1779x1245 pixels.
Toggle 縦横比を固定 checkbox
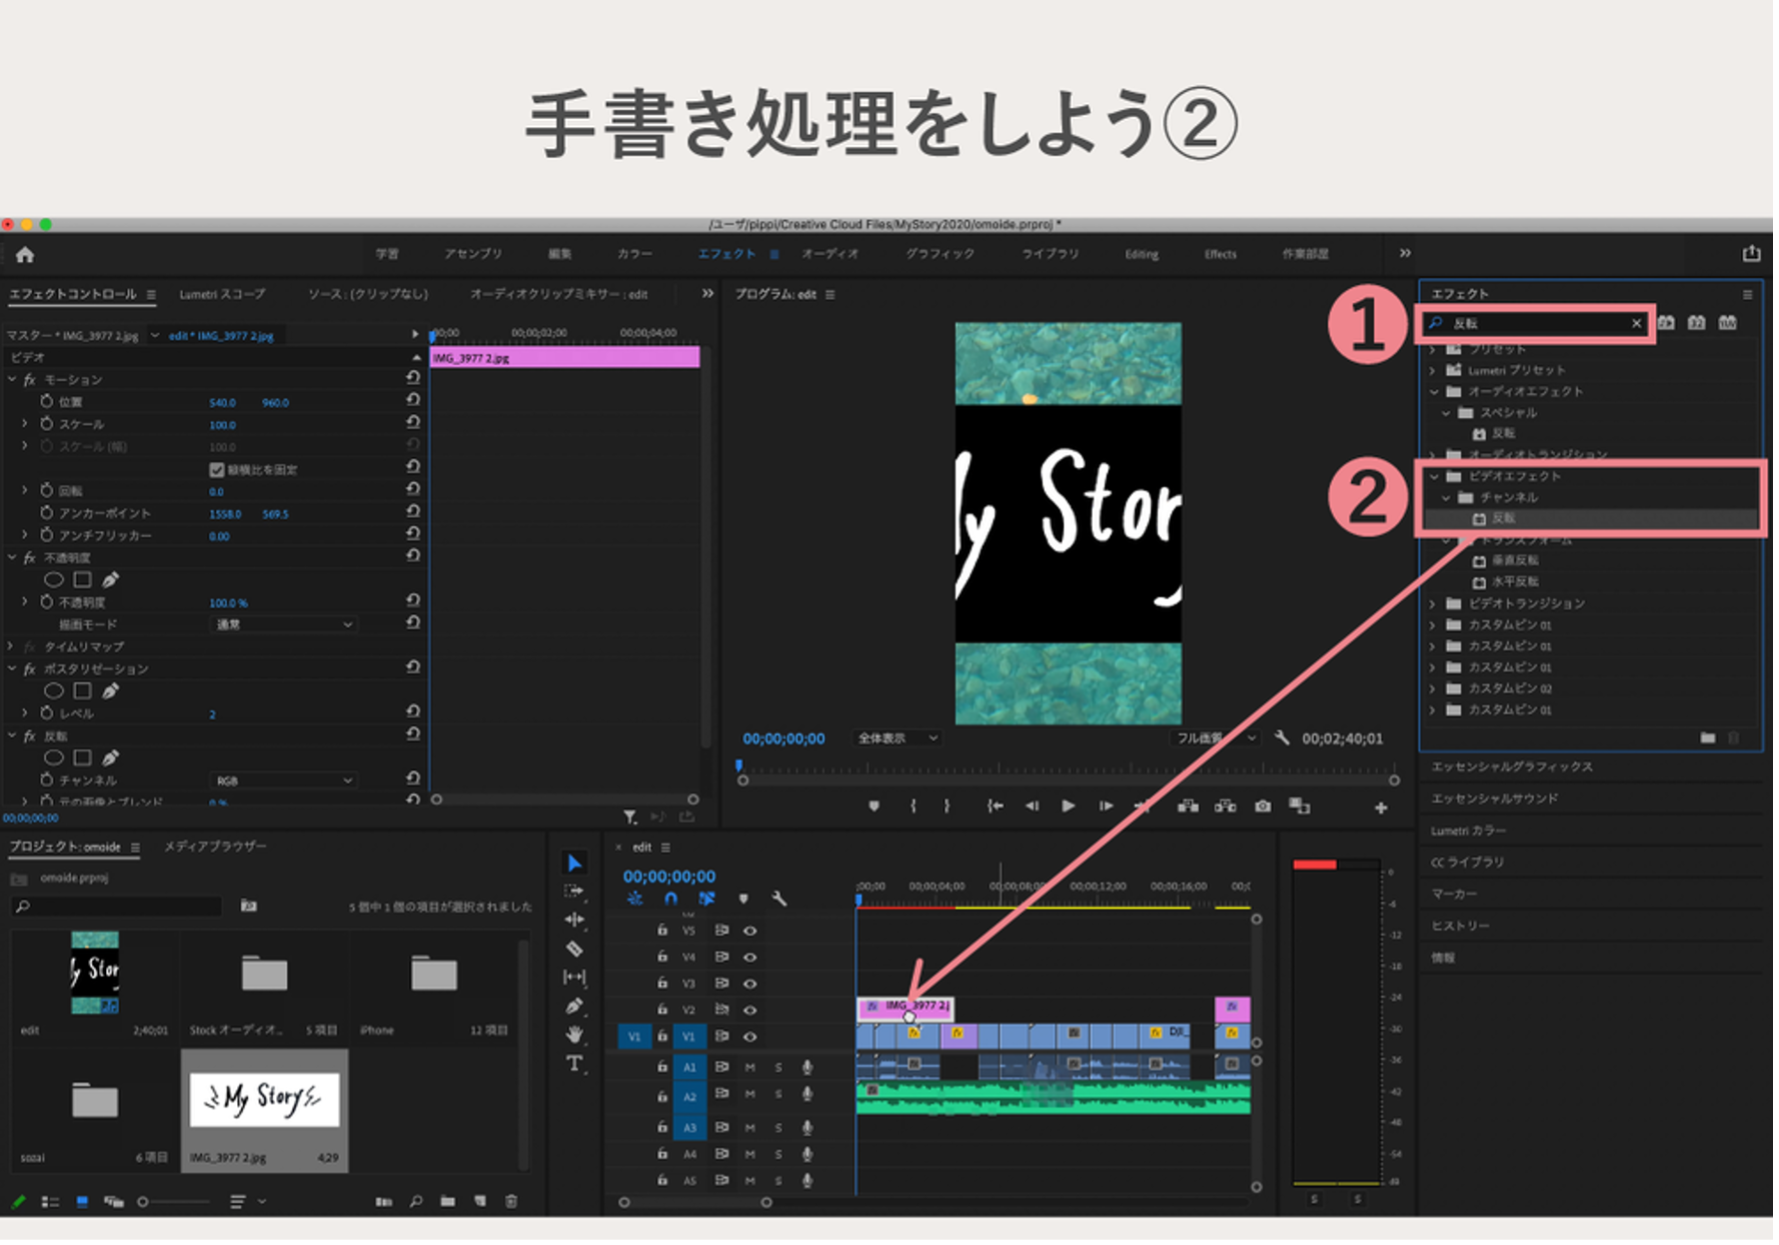tap(217, 471)
